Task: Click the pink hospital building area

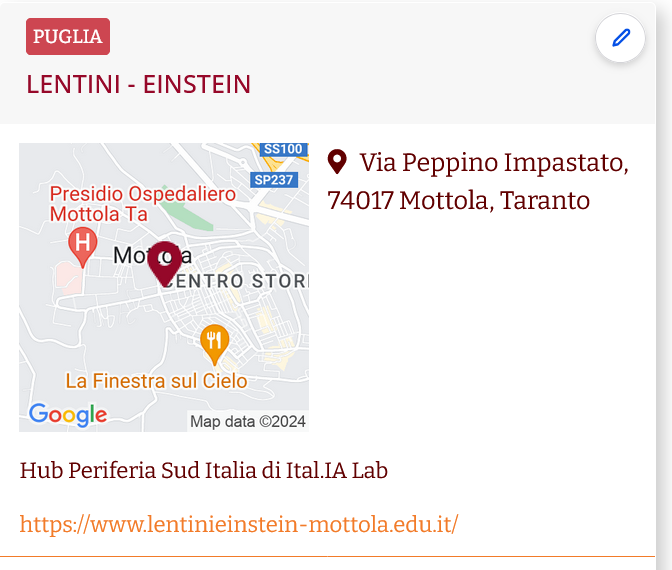Action: tap(69, 278)
